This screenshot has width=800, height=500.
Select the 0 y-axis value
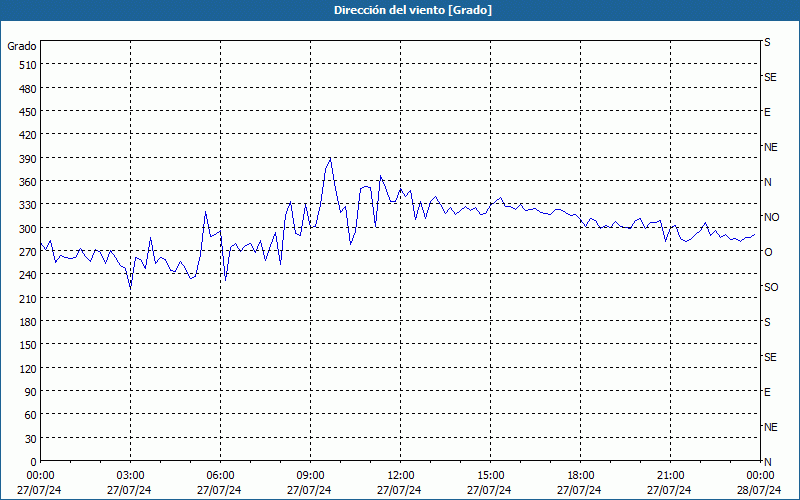point(34,462)
